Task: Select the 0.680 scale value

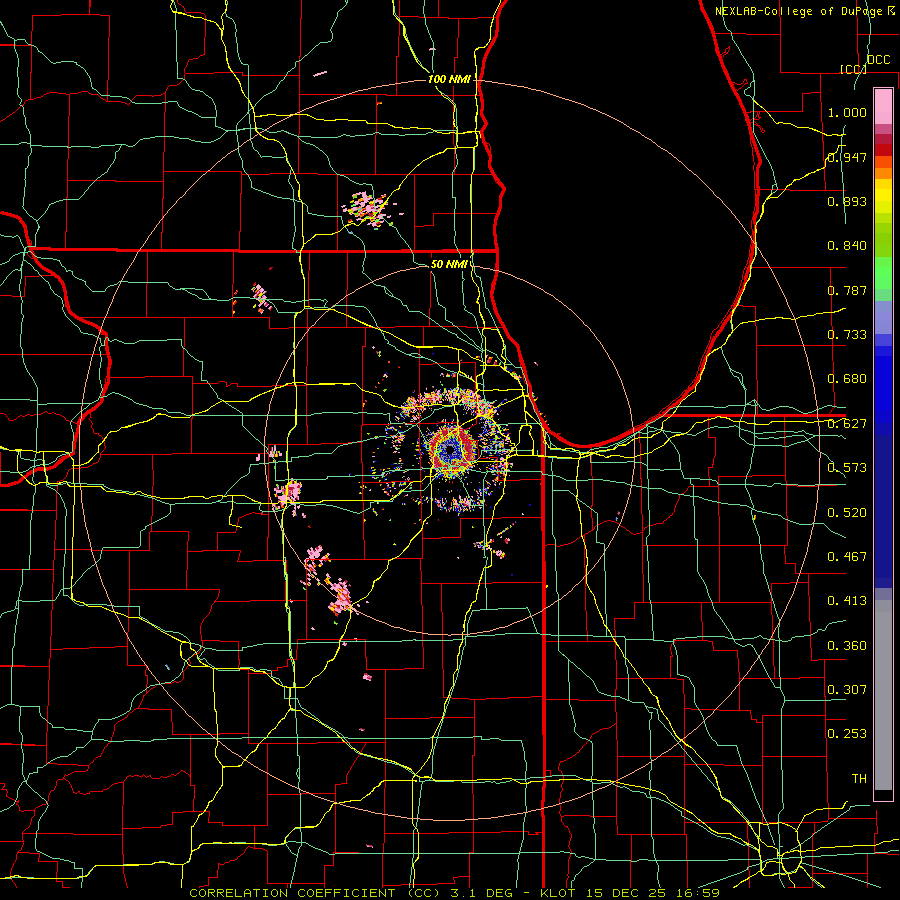Action: (x=847, y=379)
